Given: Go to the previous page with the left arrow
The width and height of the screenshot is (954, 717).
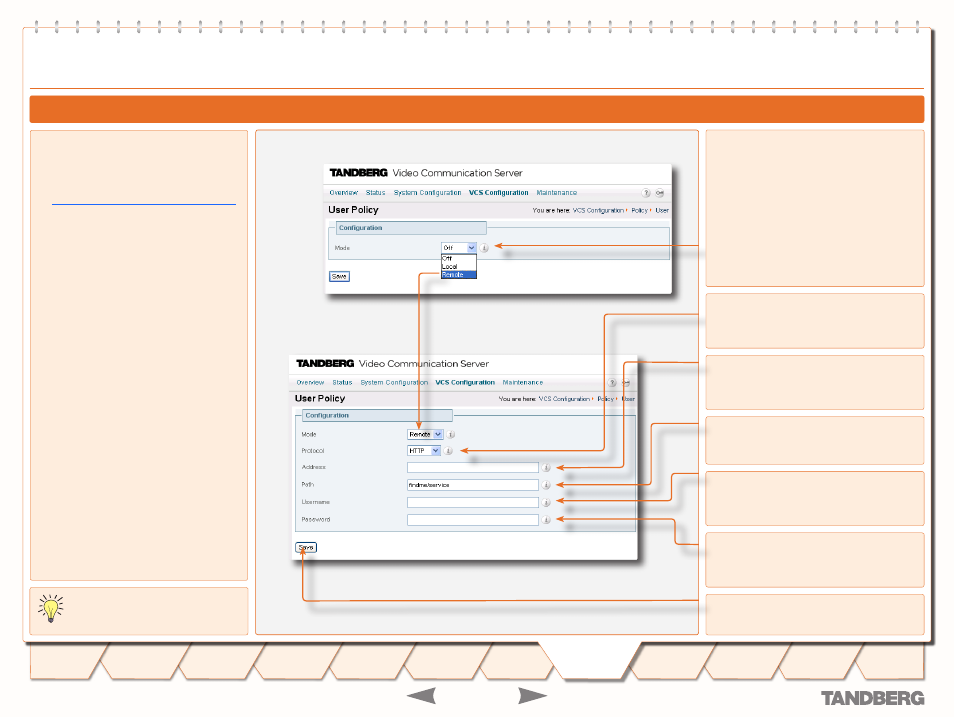Looking at the screenshot, I should (x=421, y=696).
